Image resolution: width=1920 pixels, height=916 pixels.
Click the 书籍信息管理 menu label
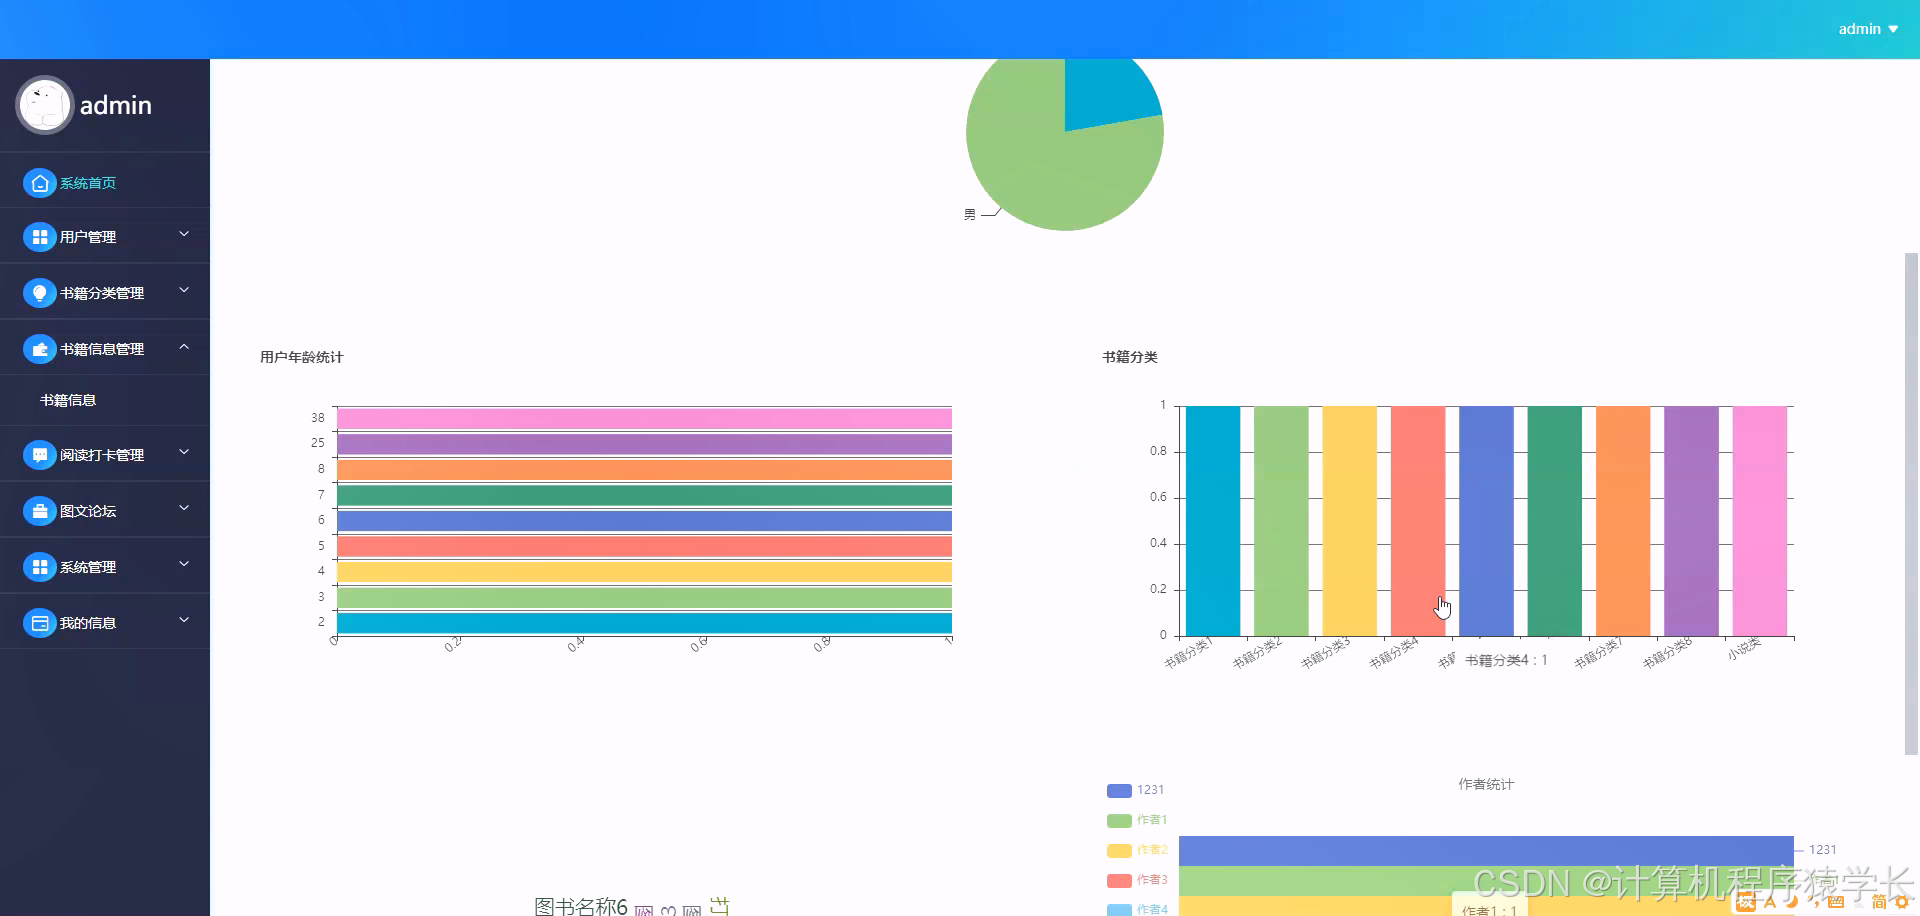pos(102,349)
